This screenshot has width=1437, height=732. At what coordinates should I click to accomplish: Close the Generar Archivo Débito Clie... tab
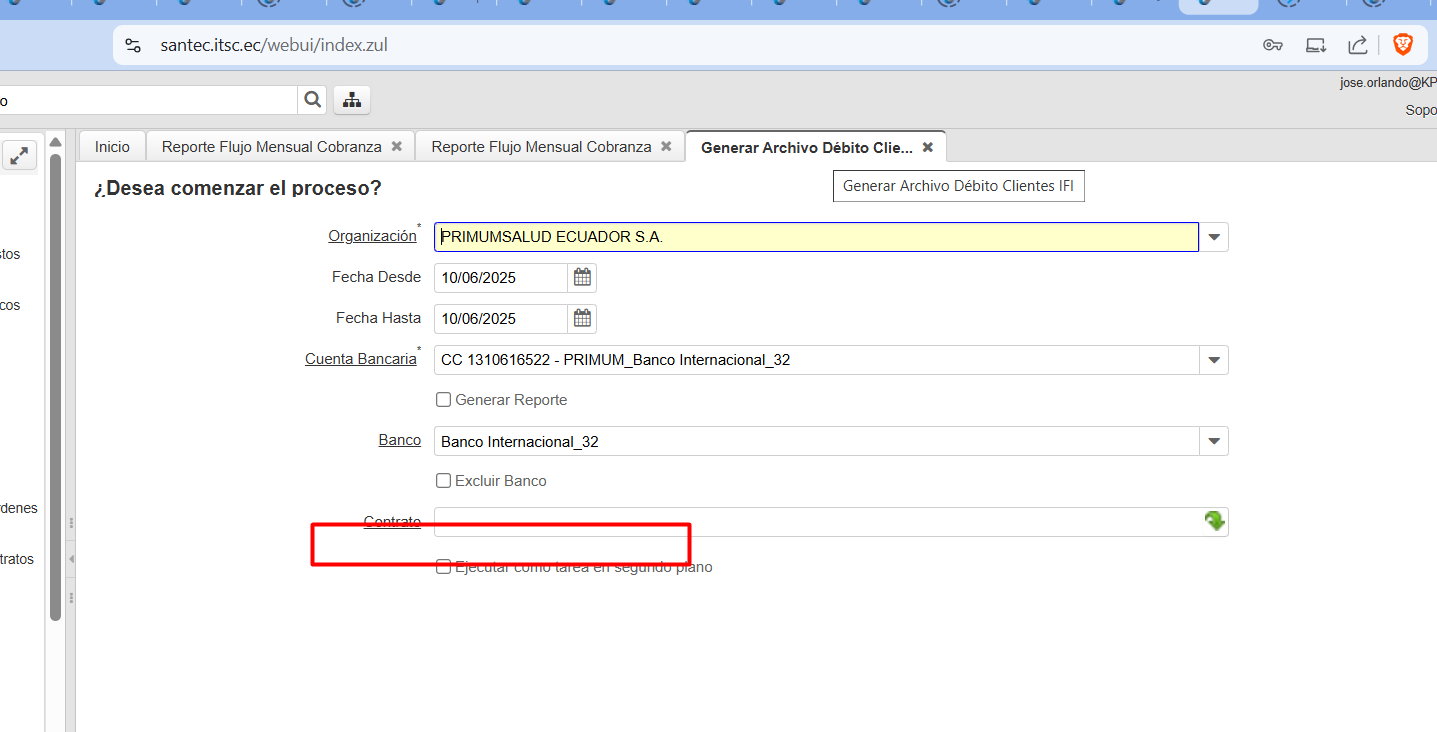point(927,147)
